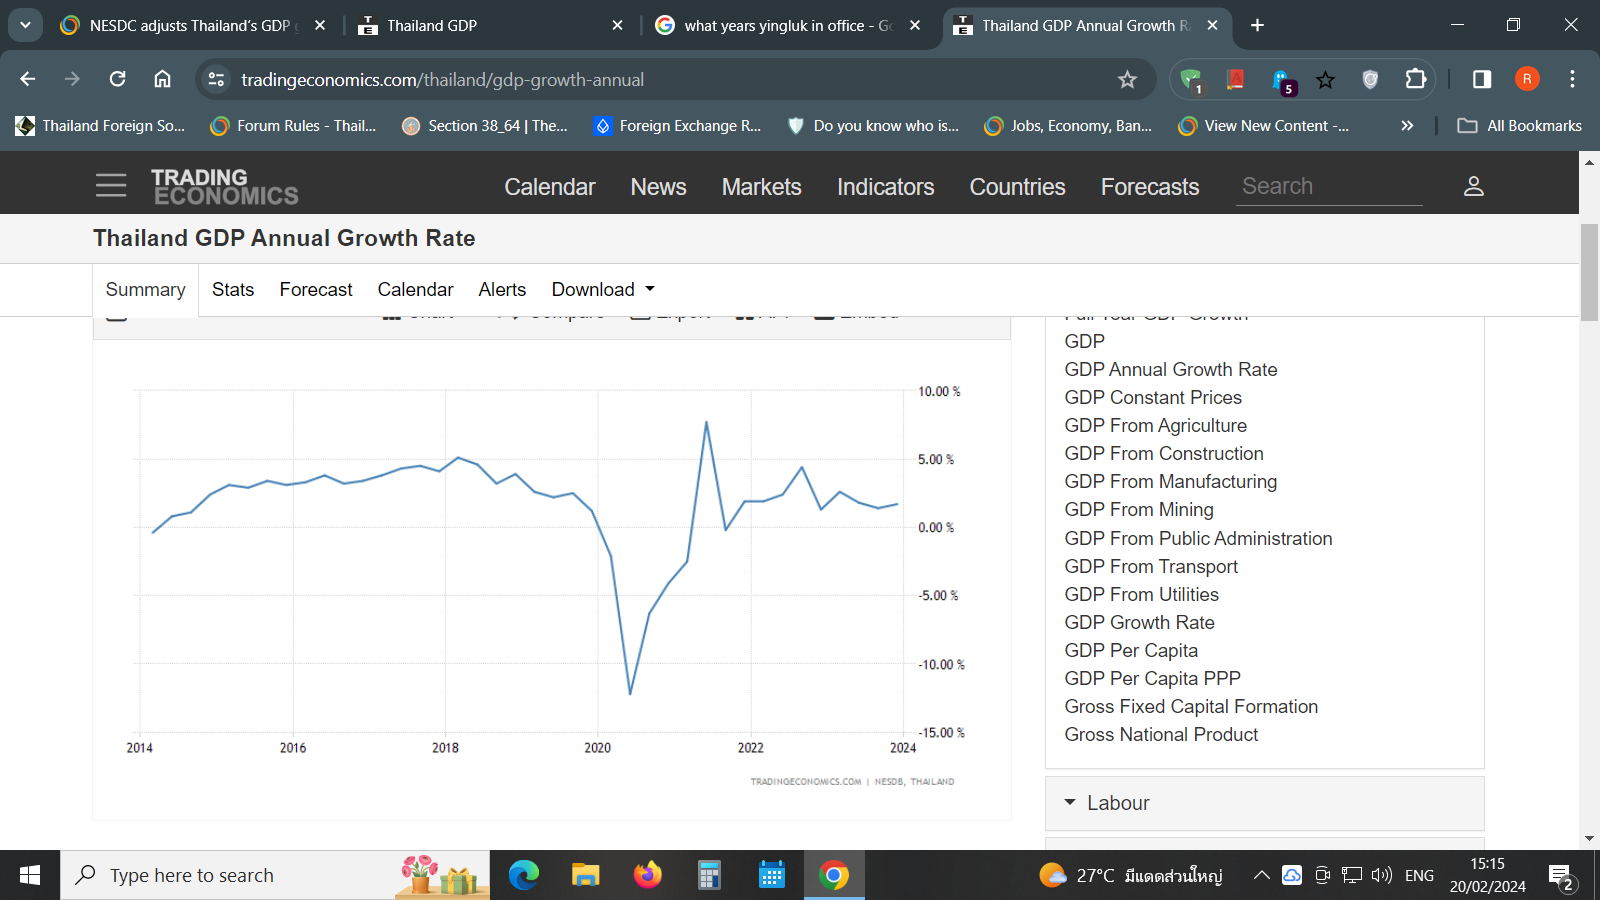Image resolution: width=1600 pixels, height=900 pixels.
Task: Open the Thailand Foreign So... bookmark
Action: pyautogui.click(x=100, y=125)
